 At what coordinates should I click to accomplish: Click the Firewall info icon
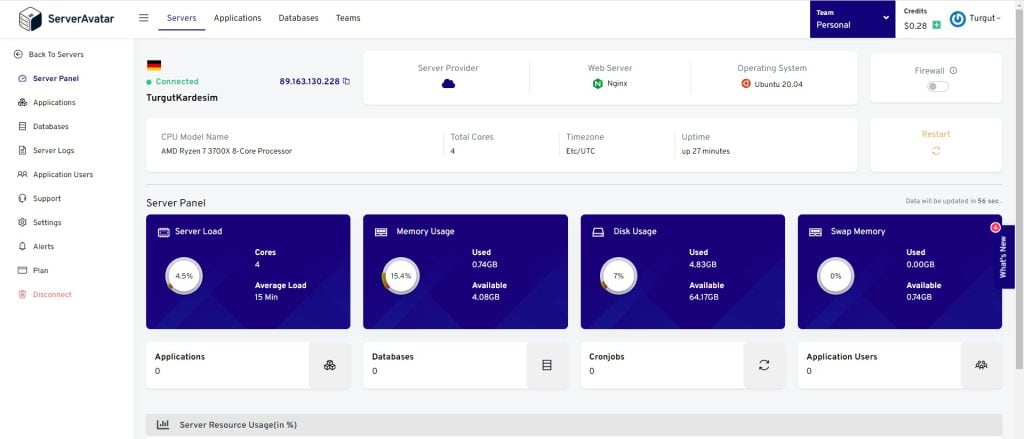point(953,71)
